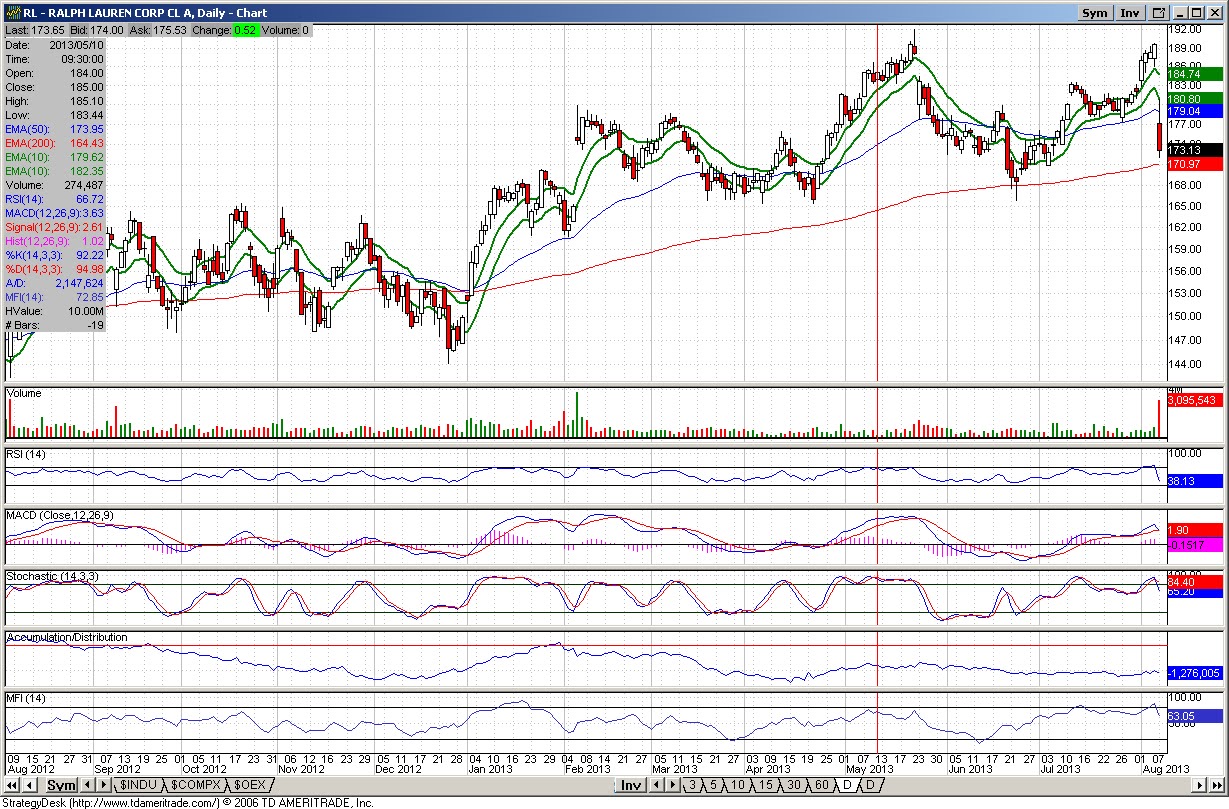This screenshot has width=1229, height=809.
Task: Click the MACD (Close,12,26,9) panel title
Action: 60,515
